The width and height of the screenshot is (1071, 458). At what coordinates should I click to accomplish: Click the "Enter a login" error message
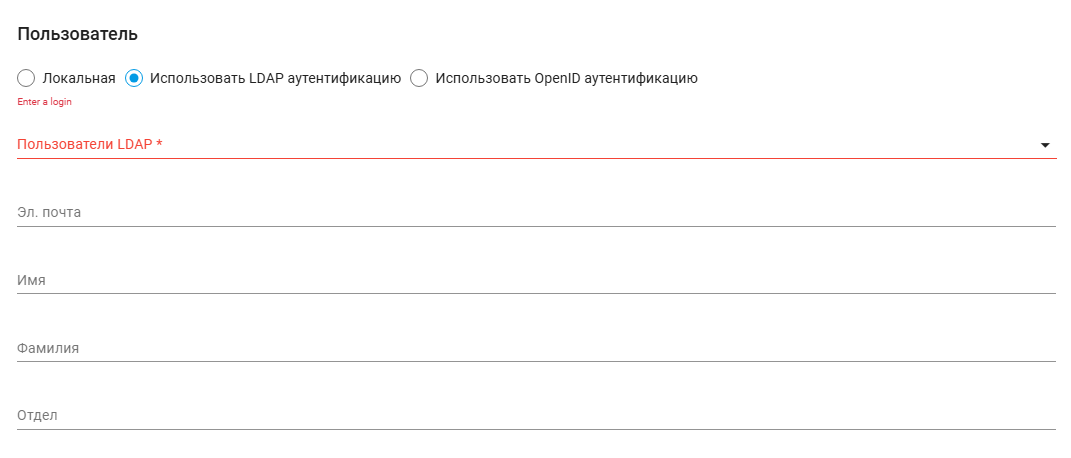pos(45,102)
